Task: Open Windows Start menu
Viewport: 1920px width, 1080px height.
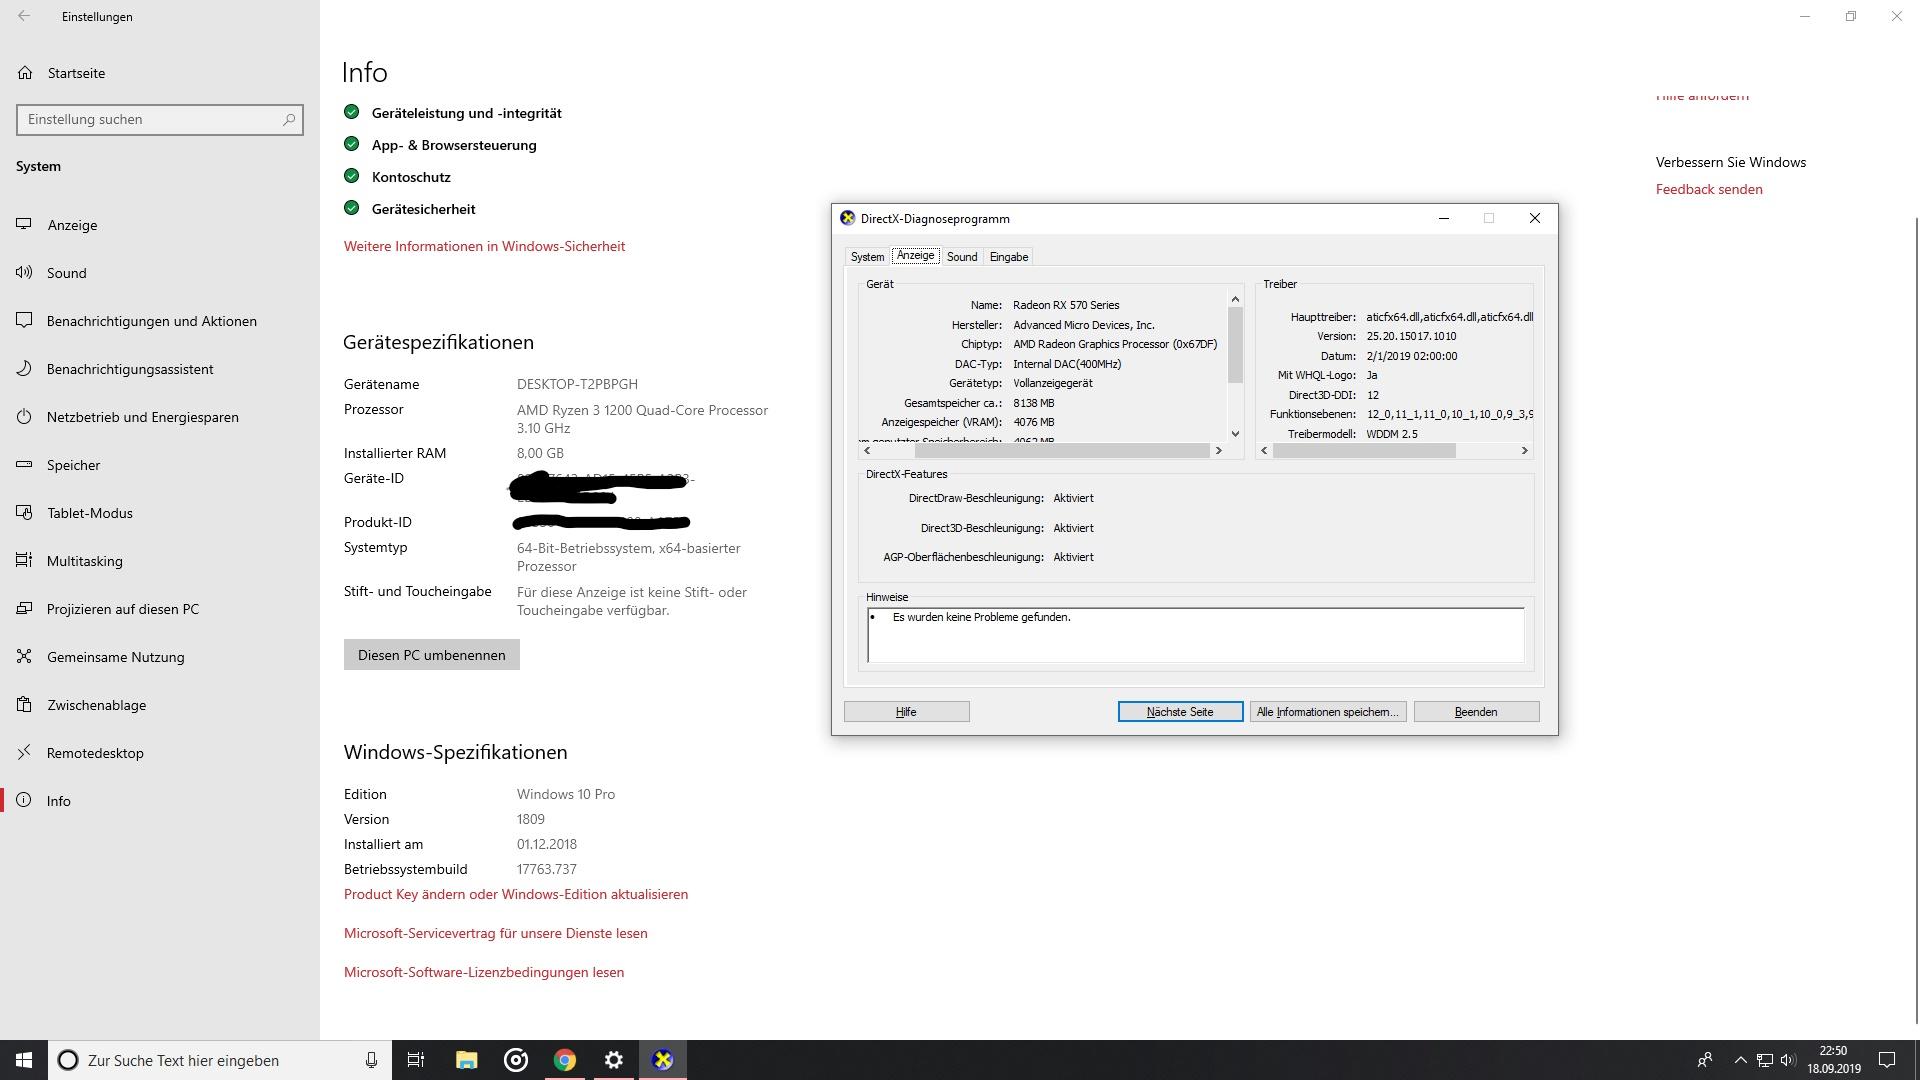Action: [24, 1060]
